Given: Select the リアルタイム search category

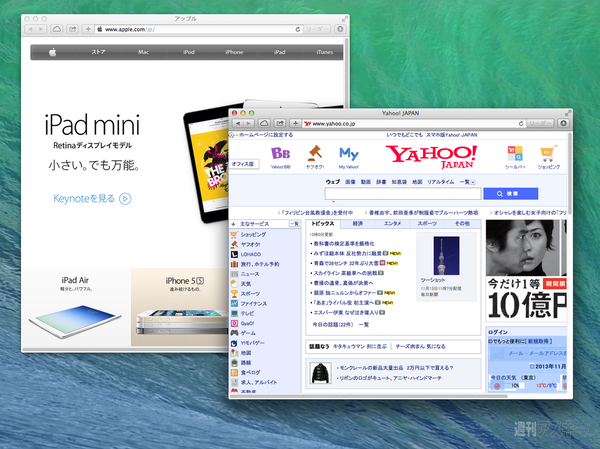Looking at the screenshot, I should (x=440, y=182).
